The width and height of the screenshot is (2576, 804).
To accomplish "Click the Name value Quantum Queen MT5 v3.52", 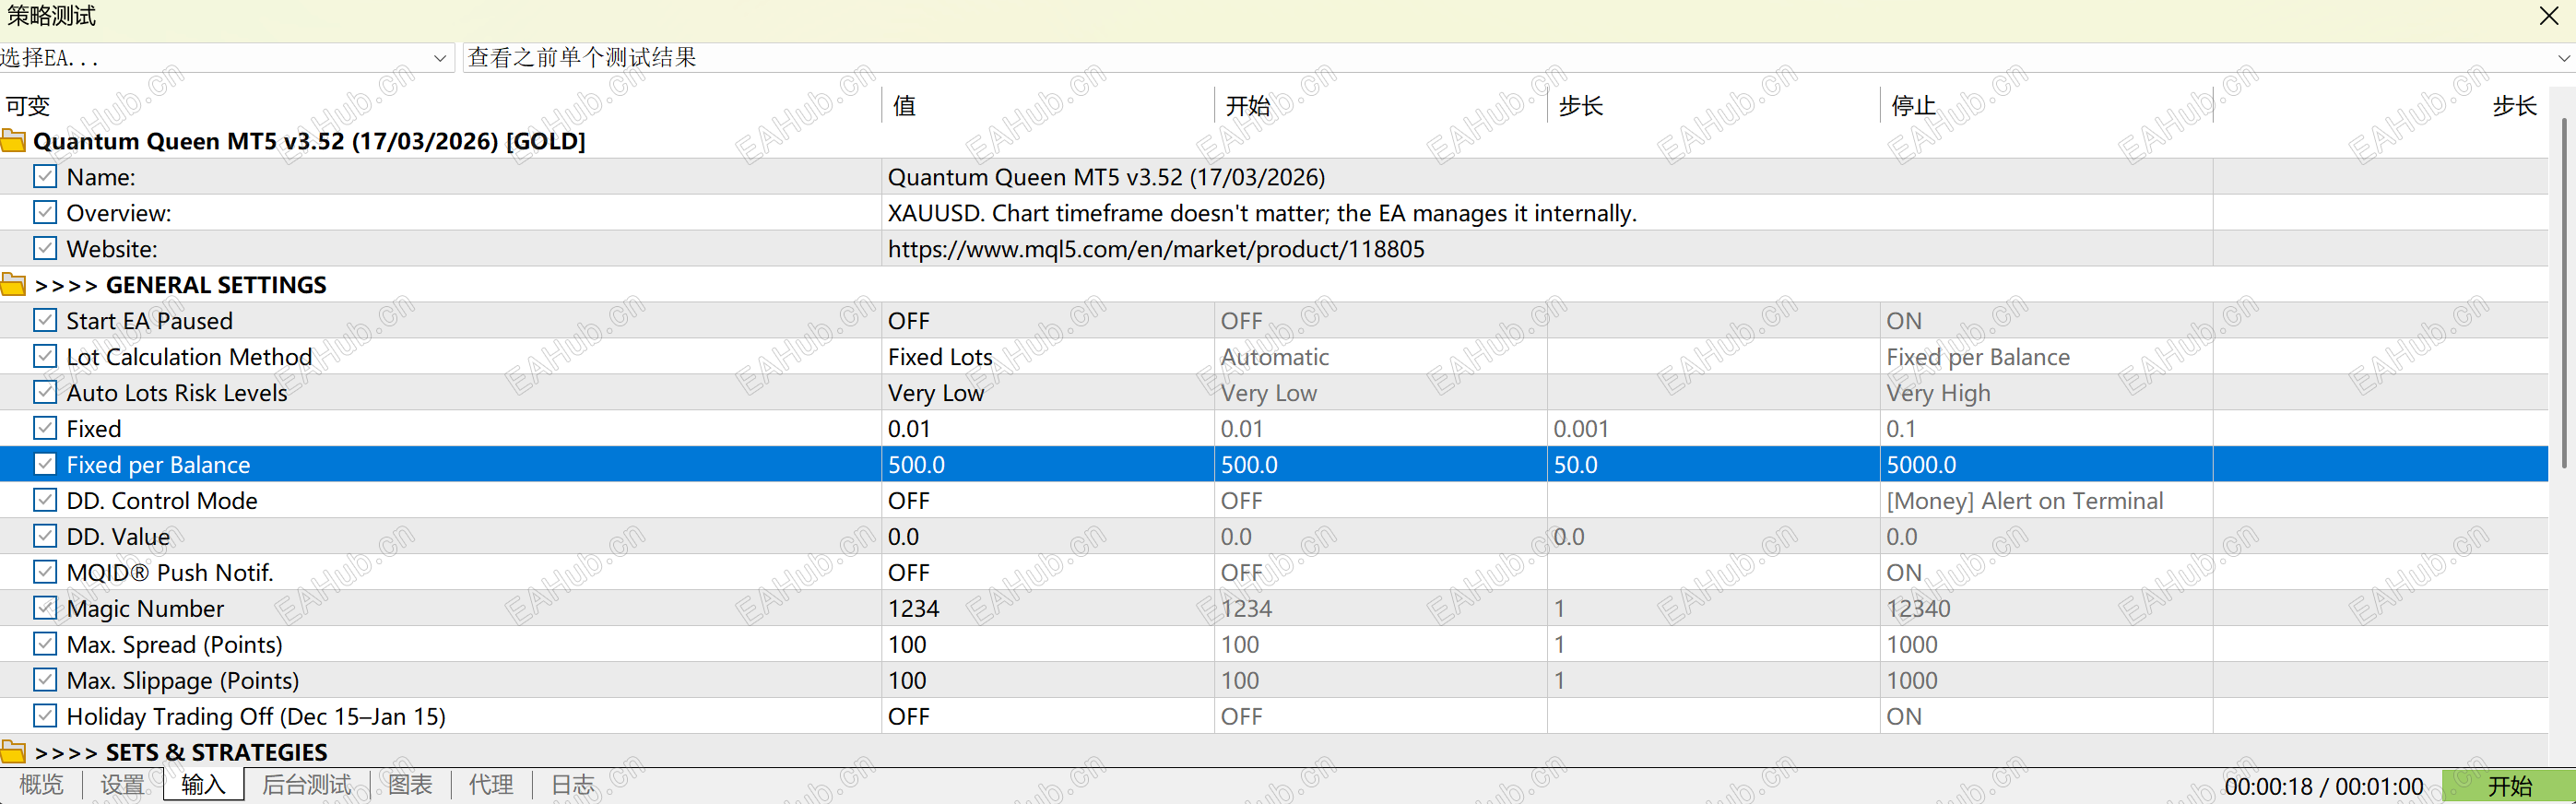I will [1547, 177].
